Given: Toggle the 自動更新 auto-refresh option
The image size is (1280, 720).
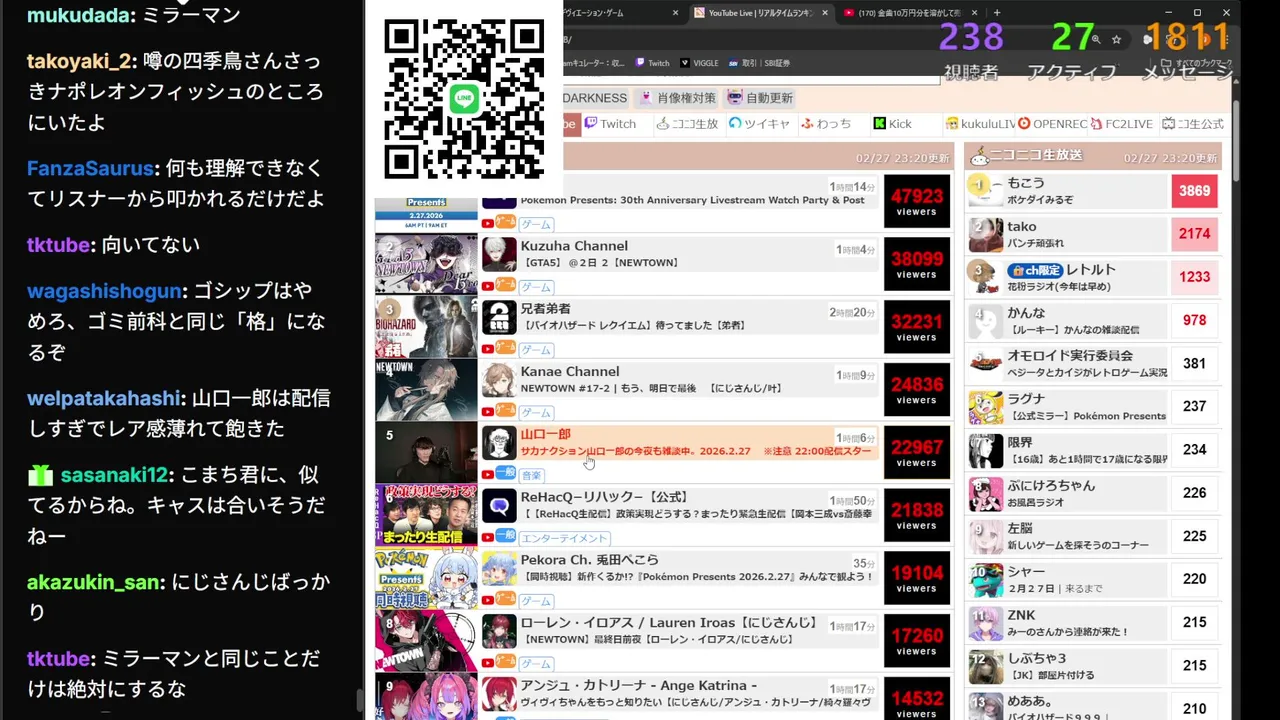Looking at the screenshot, I should 760,98.
